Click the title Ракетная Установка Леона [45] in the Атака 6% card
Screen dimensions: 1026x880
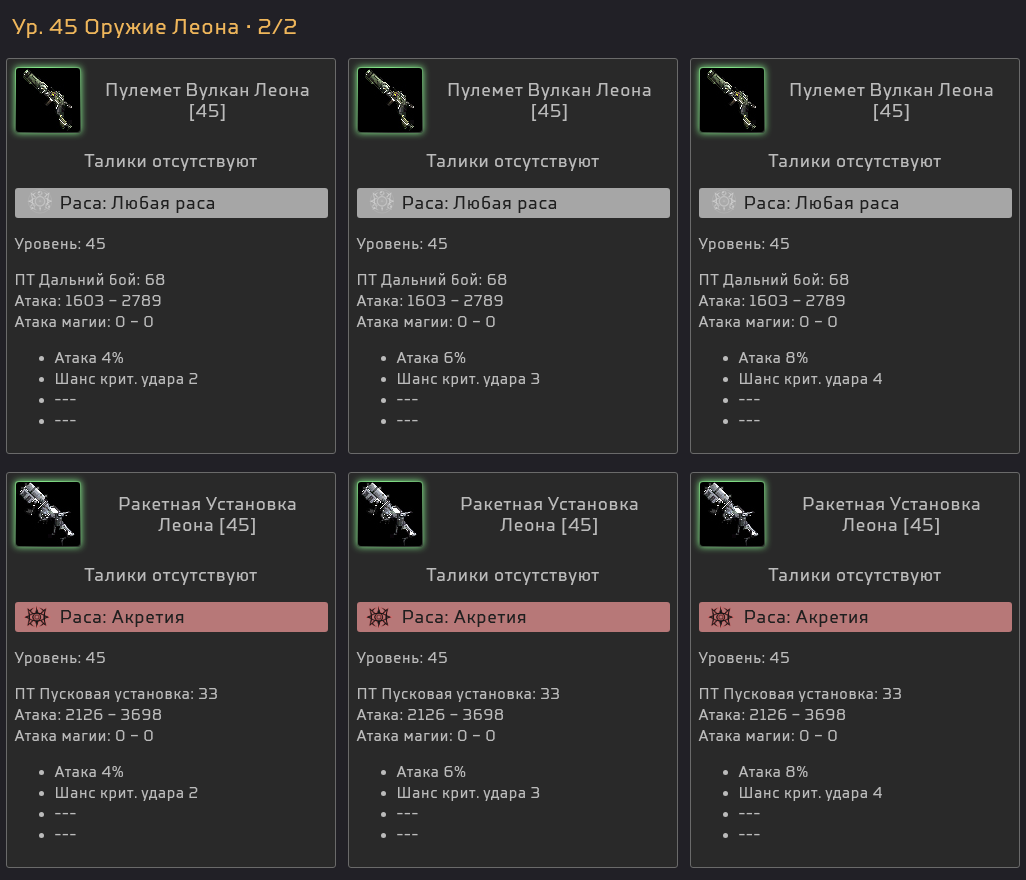point(549,514)
